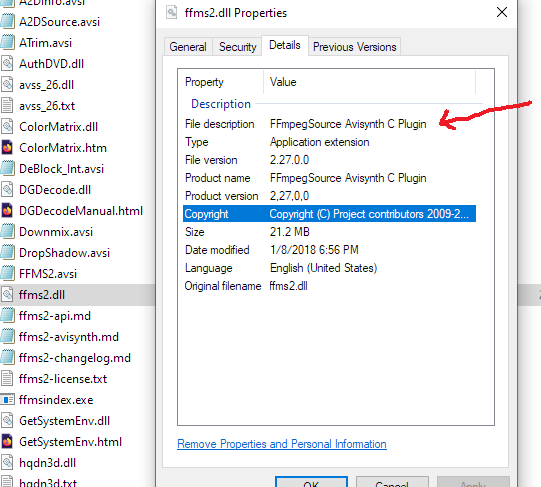This screenshot has width=541, height=487.
Task: Click the FFMS2.avsi script file icon
Action: (7, 274)
